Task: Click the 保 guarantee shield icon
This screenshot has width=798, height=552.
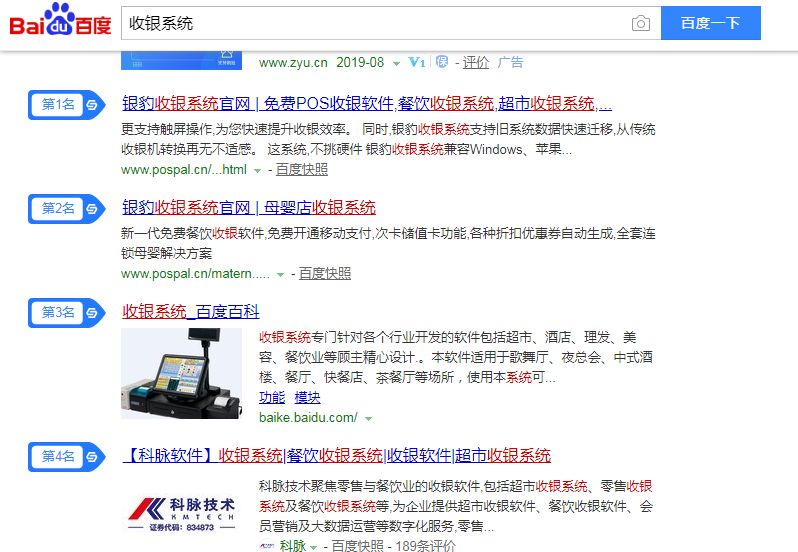Action: click(x=442, y=62)
